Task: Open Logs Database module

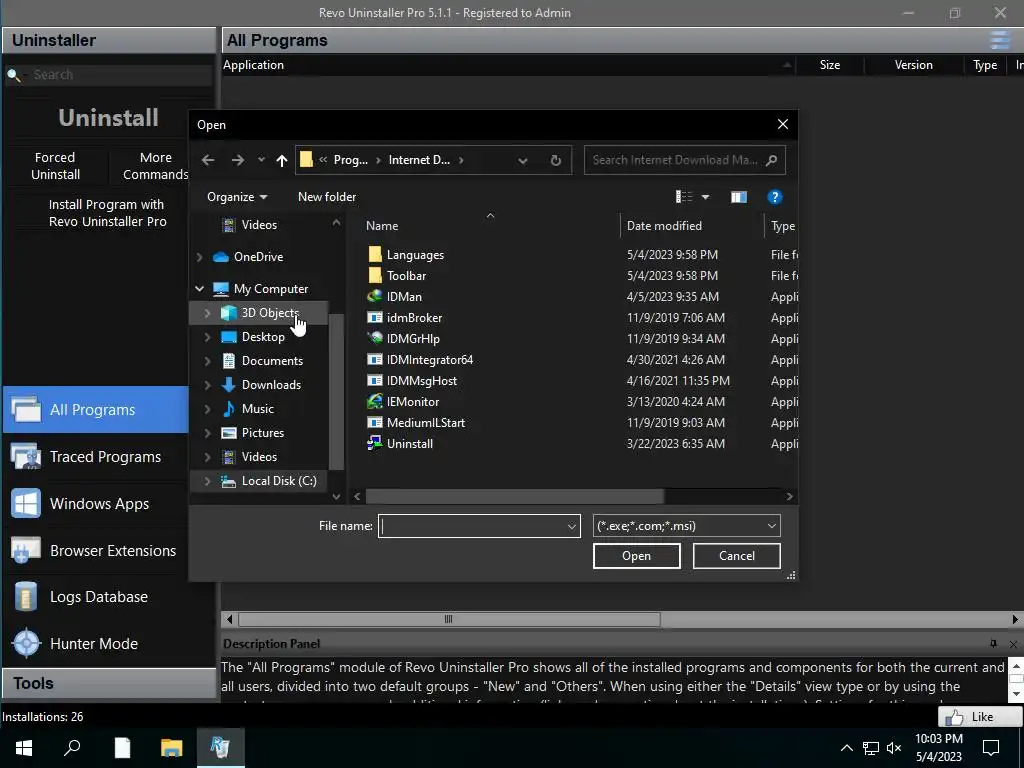Action: click(x=96, y=597)
